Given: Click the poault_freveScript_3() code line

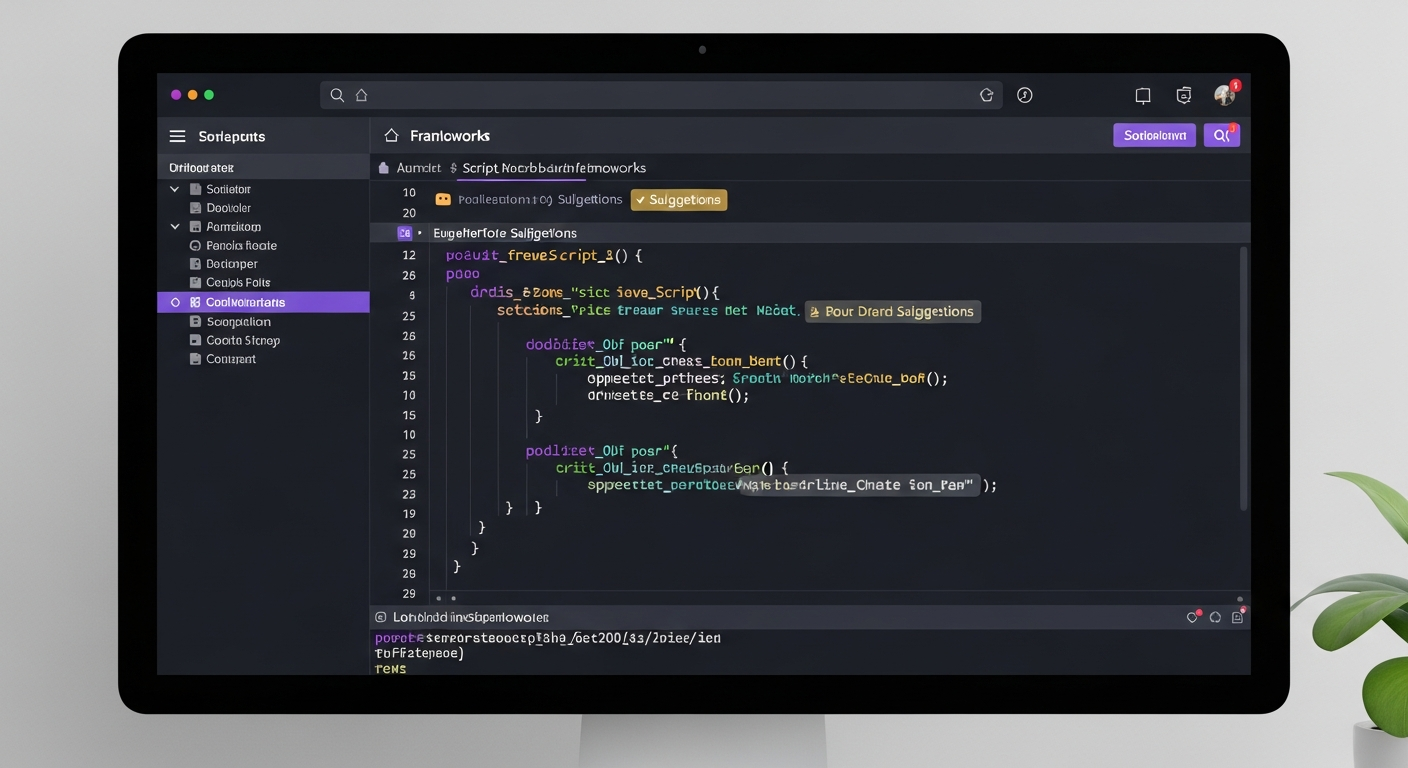Looking at the screenshot, I should point(543,255).
